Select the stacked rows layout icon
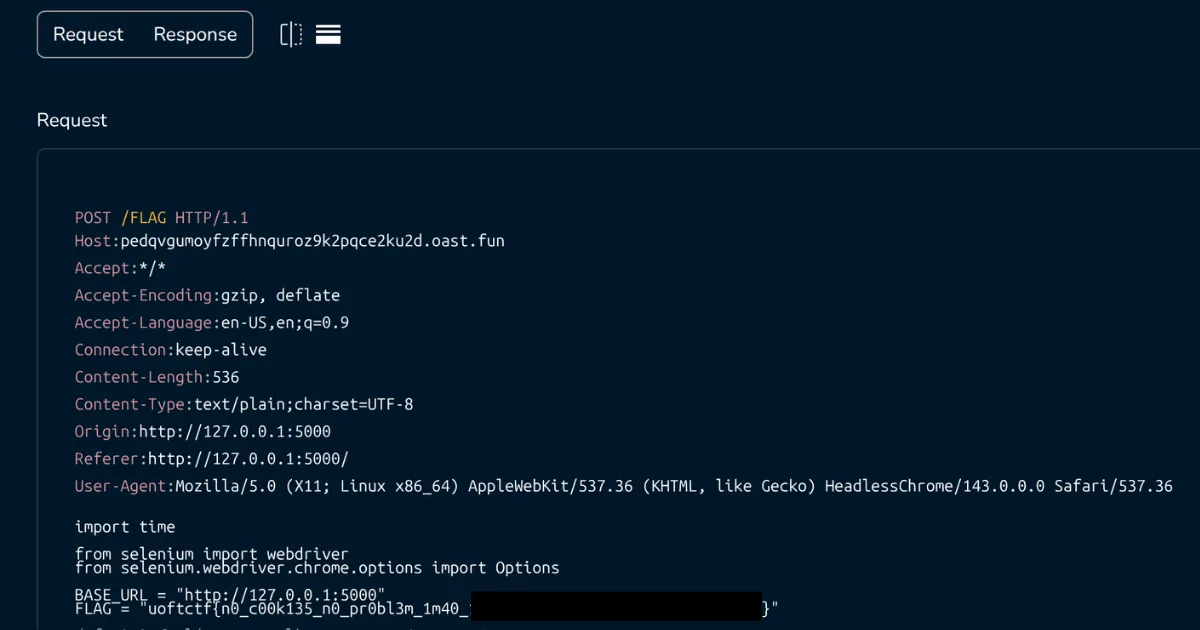The width and height of the screenshot is (1200, 630). [x=328, y=35]
